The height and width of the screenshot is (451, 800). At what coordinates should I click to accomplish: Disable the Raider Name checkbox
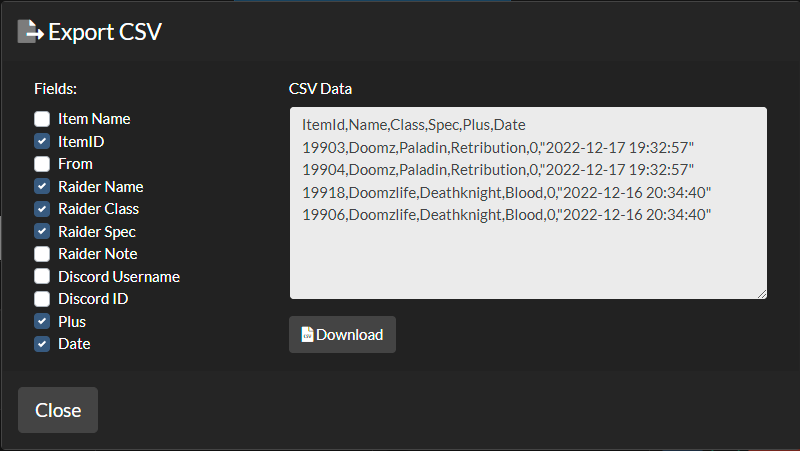pyautogui.click(x=42, y=187)
